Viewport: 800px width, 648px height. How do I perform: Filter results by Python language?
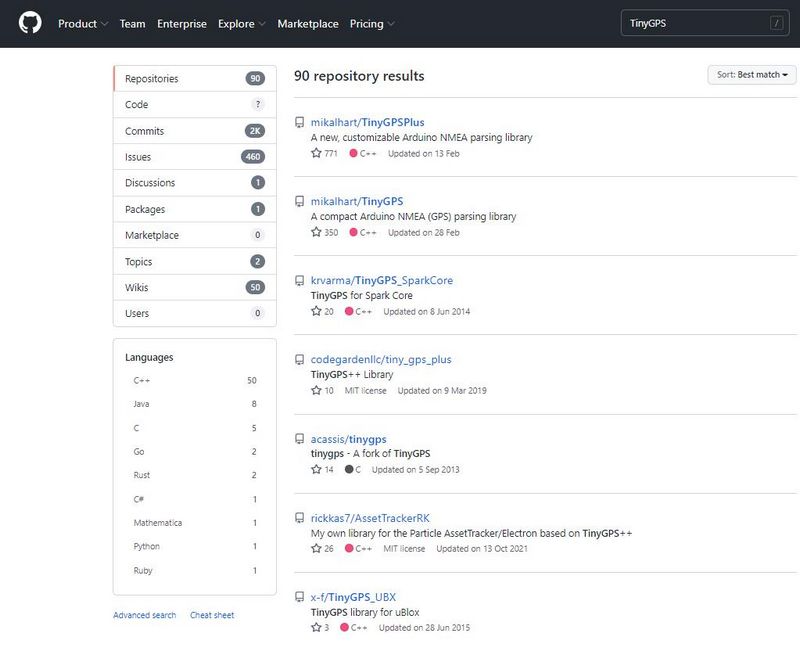[x=195, y=546]
